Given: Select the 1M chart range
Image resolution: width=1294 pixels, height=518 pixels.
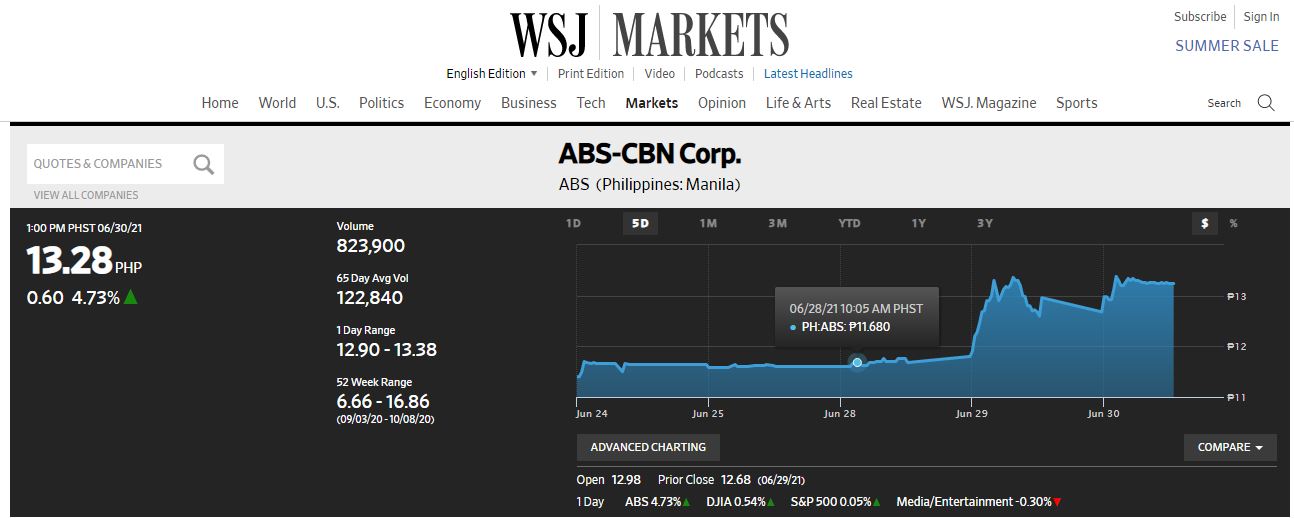Looking at the screenshot, I should coord(708,223).
